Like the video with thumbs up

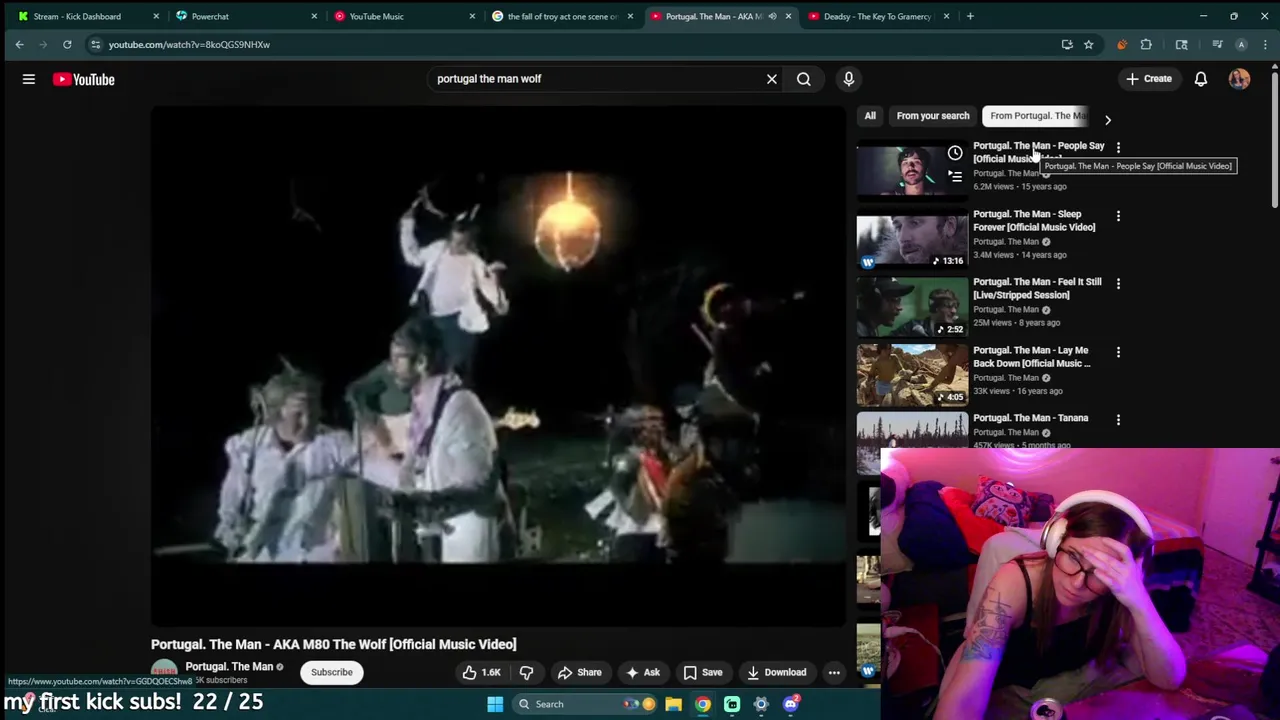click(482, 672)
